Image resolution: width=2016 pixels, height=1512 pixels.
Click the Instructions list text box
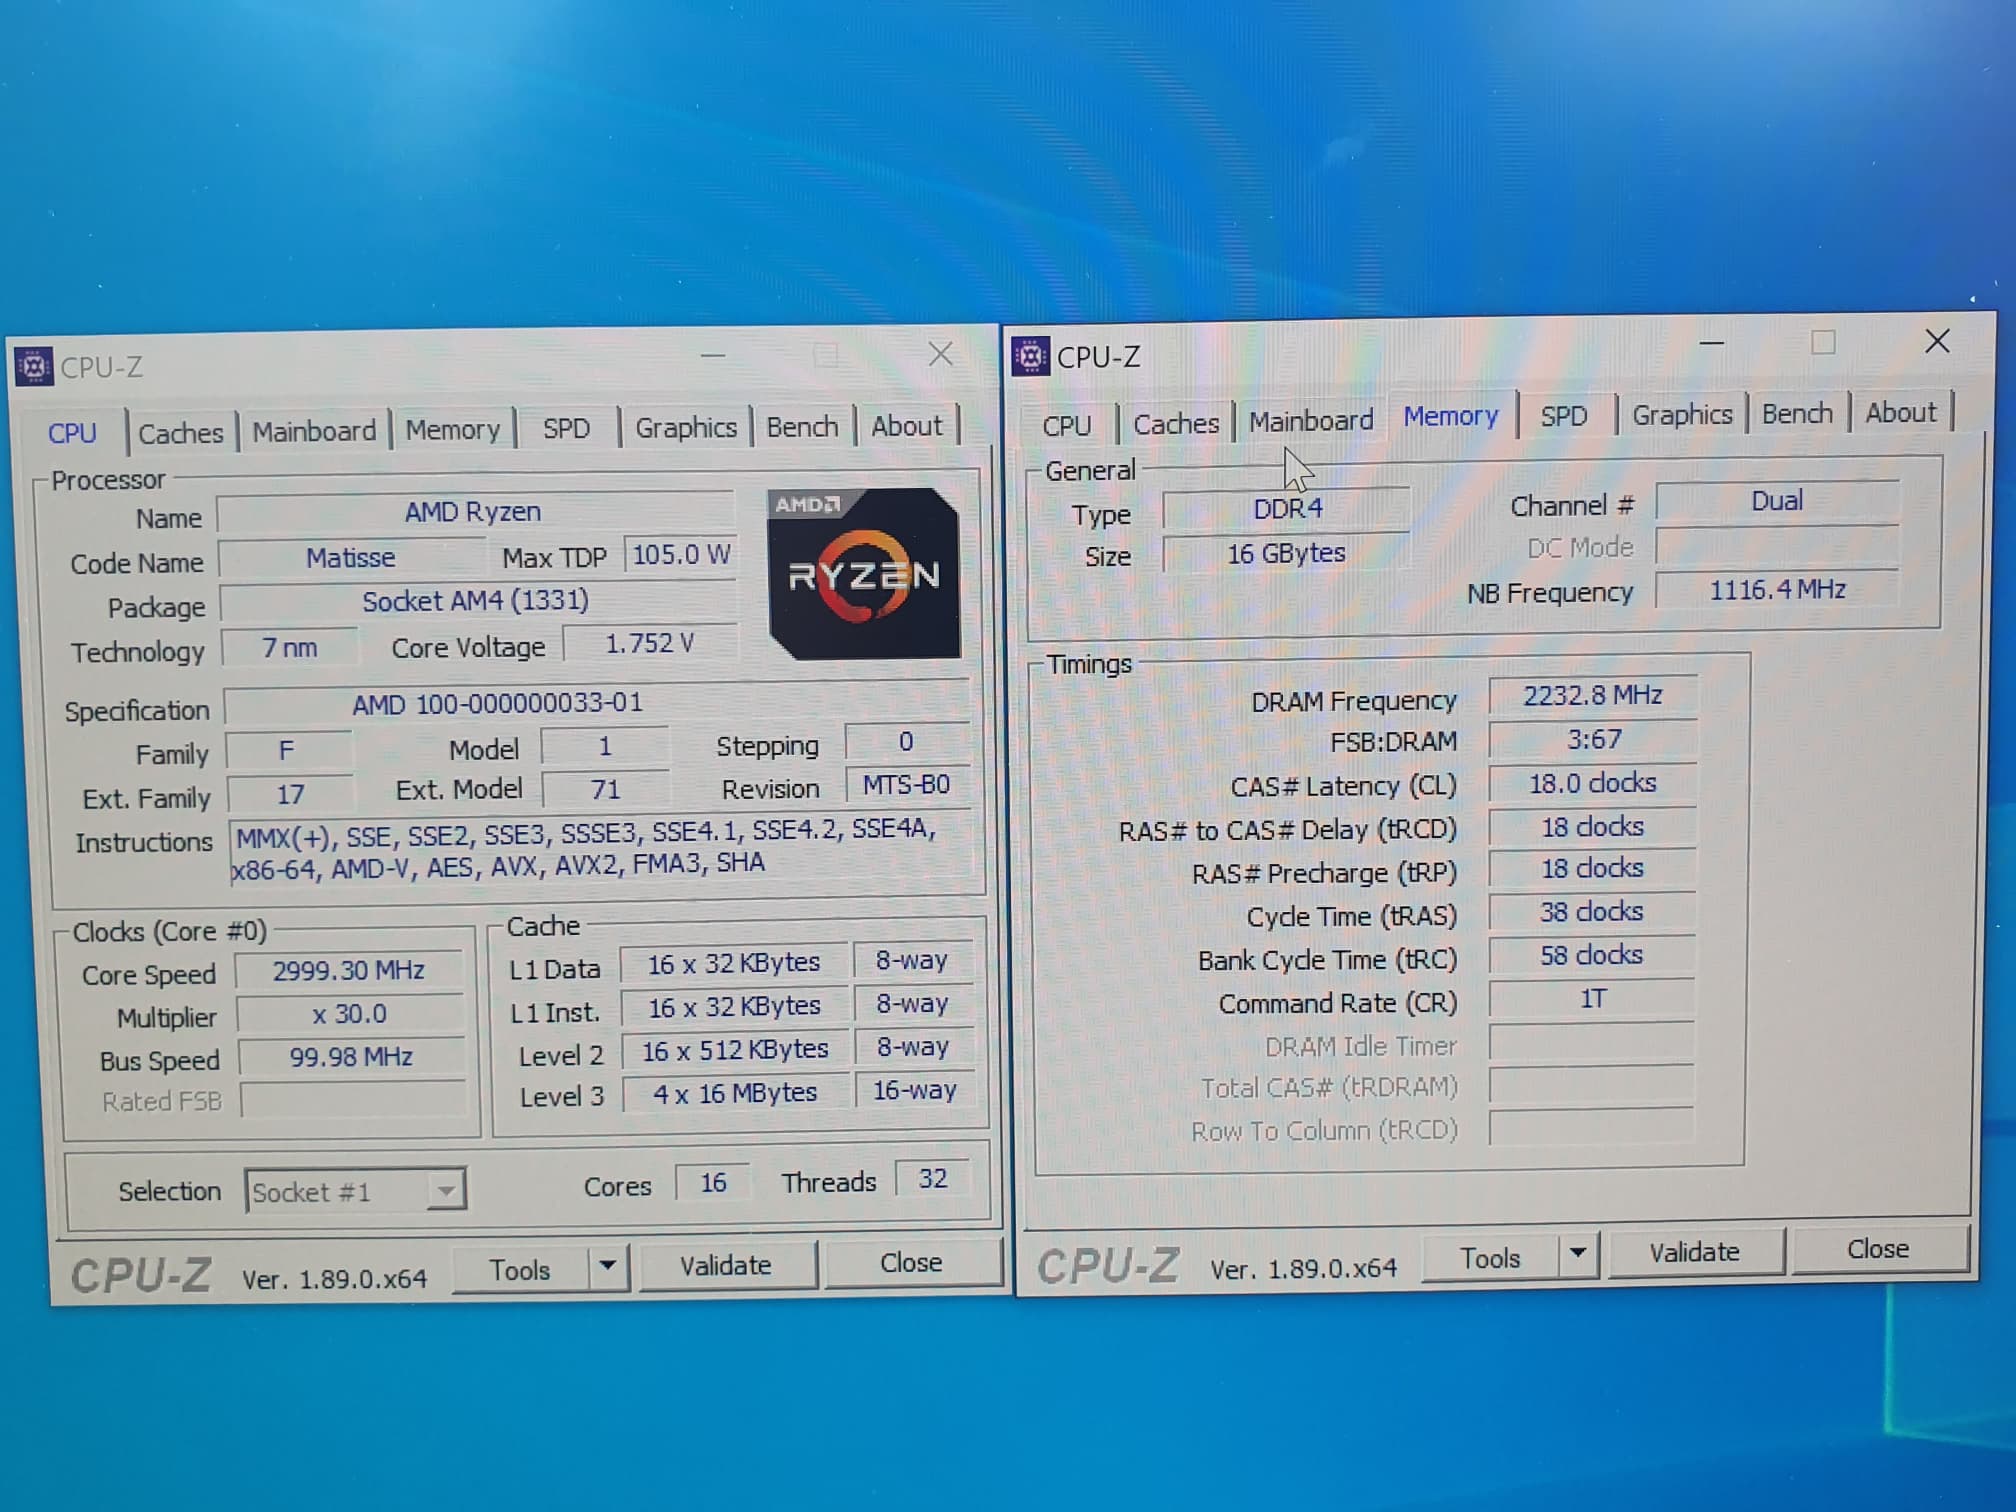click(x=600, y=850)
